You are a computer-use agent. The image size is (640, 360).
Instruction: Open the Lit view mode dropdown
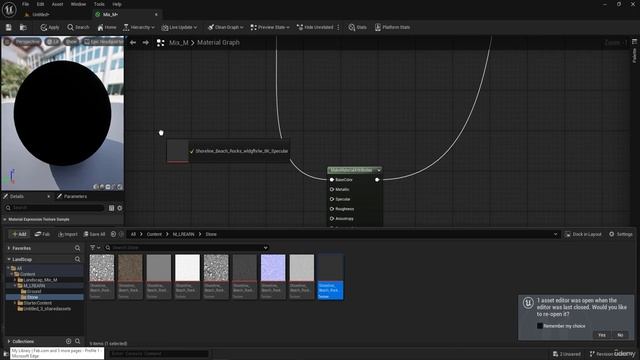(x=53, y=42)
